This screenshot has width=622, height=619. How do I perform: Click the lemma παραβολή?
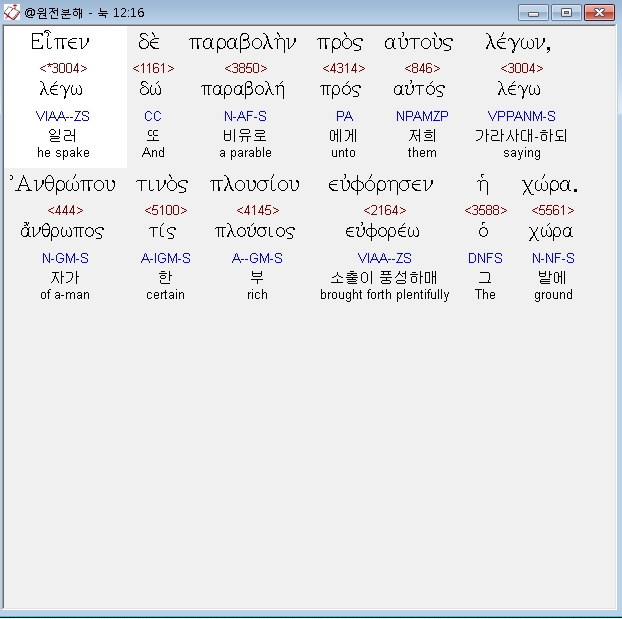(x=243, y=90)
